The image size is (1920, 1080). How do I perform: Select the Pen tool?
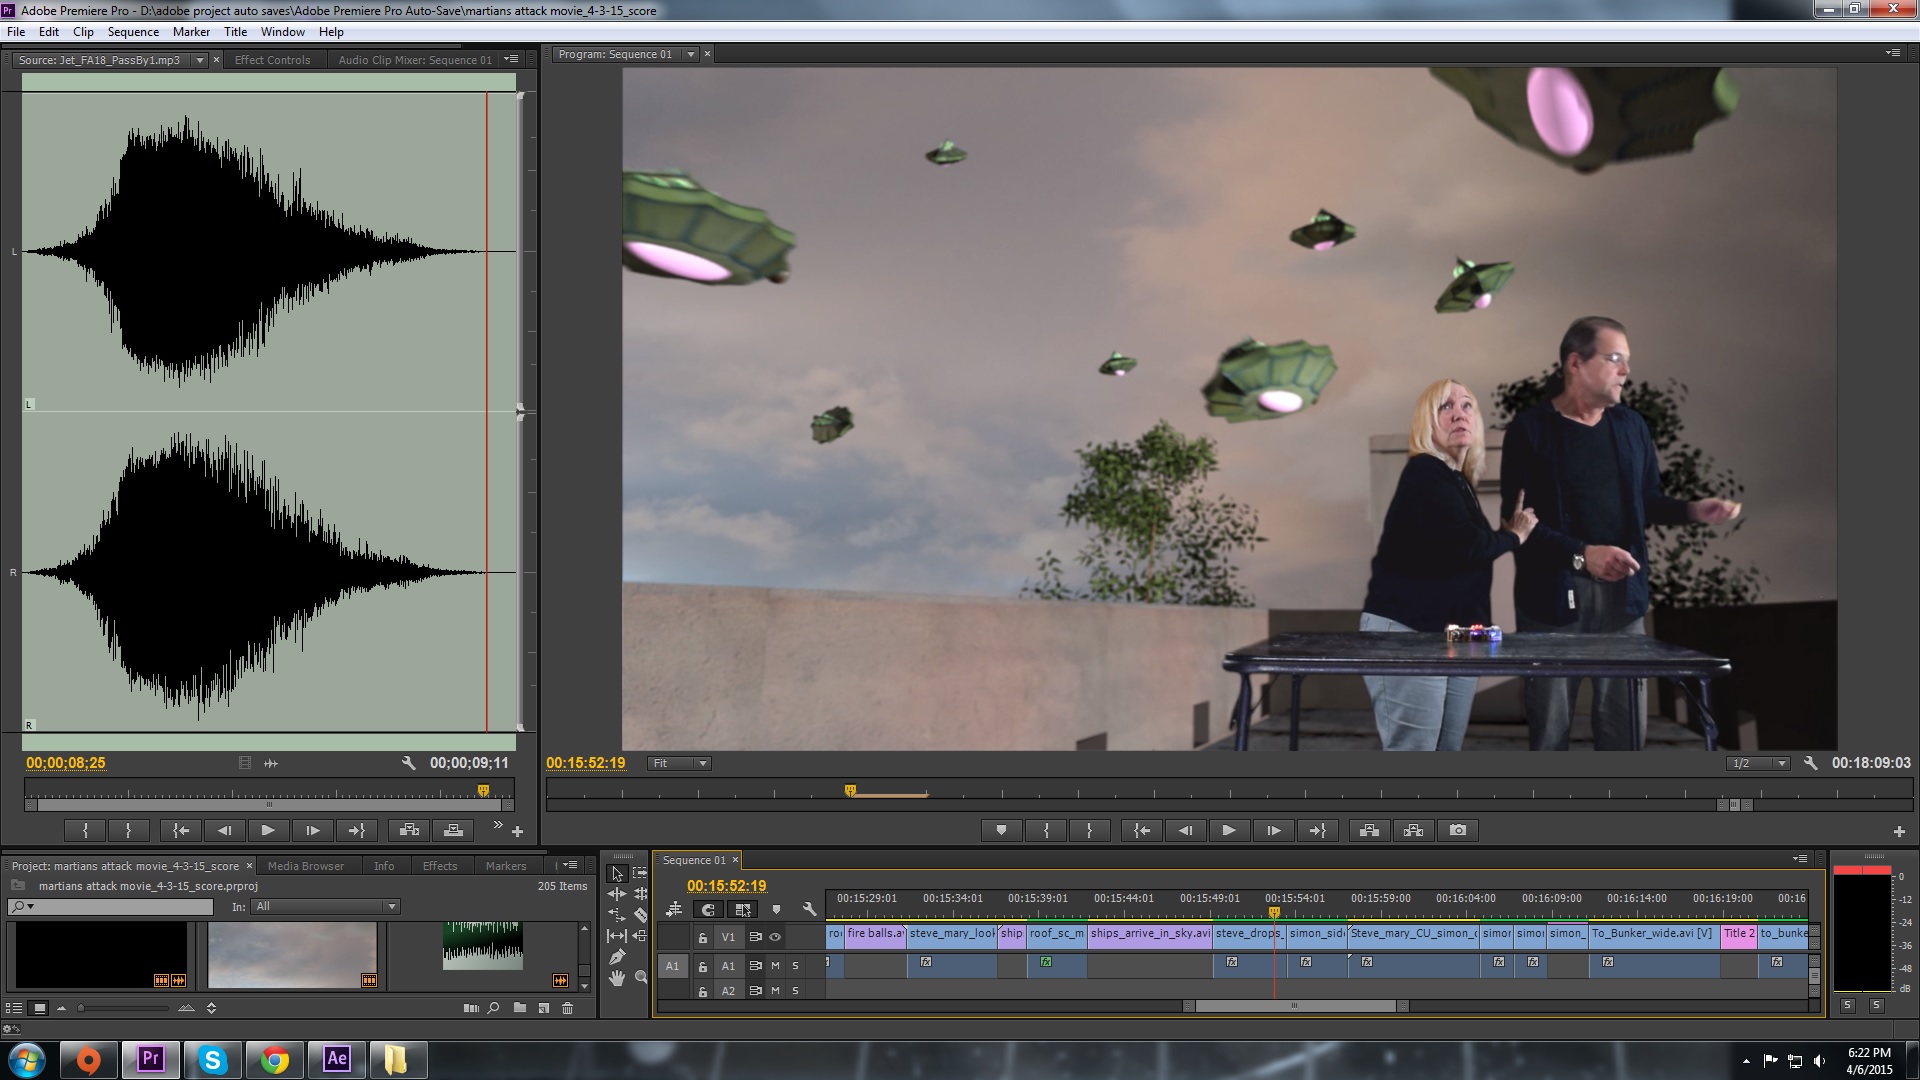[617, 957]
